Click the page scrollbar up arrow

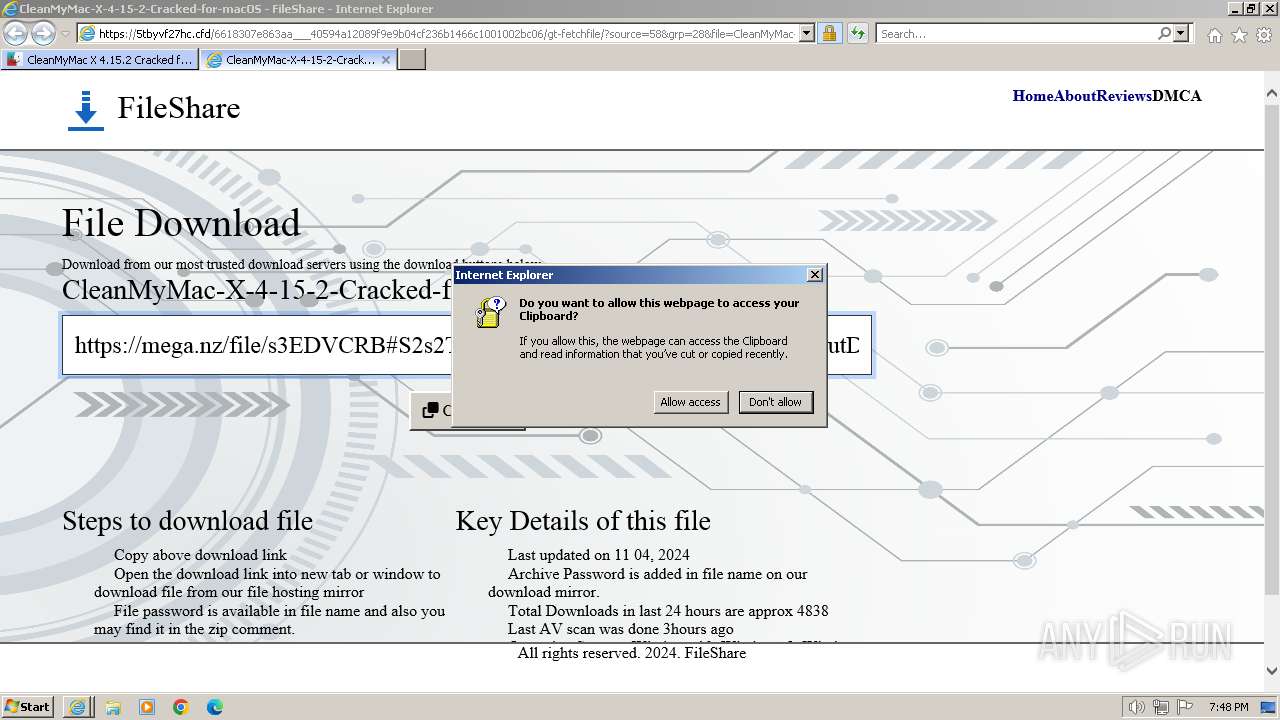coord(1271,94)
